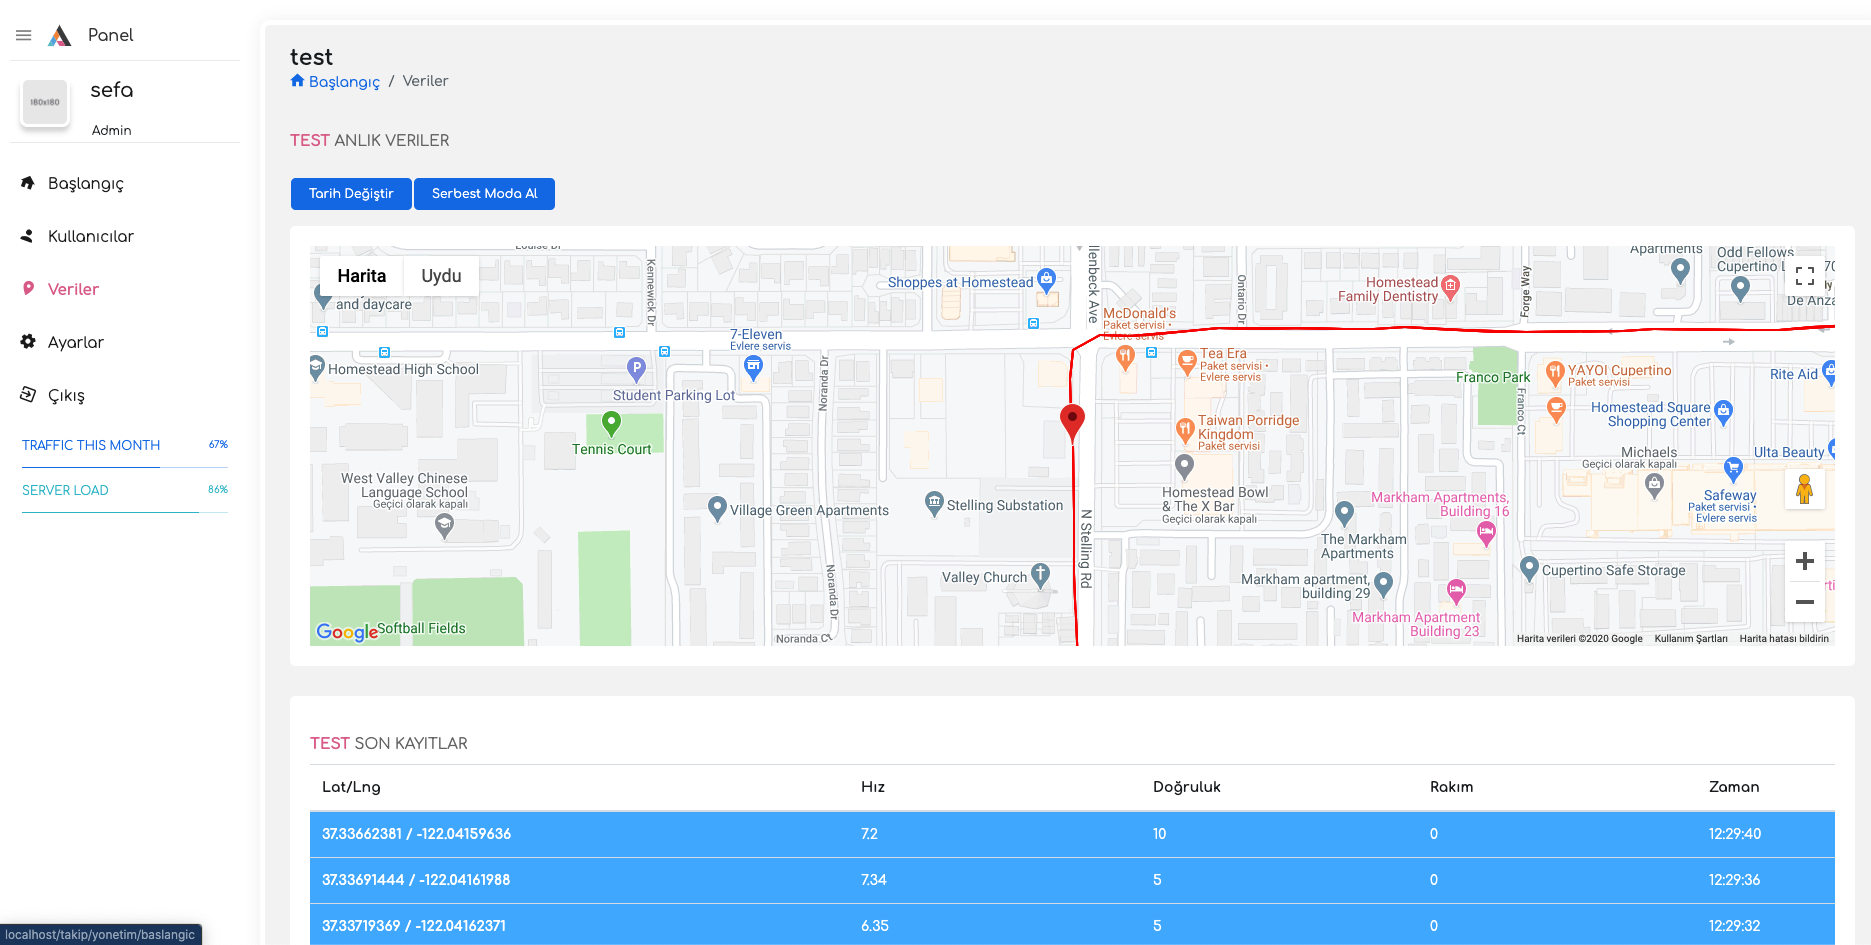Click the Başlangıç rocket icon
The height and width of the screenshot is (945, 1871).
[28, 183]
